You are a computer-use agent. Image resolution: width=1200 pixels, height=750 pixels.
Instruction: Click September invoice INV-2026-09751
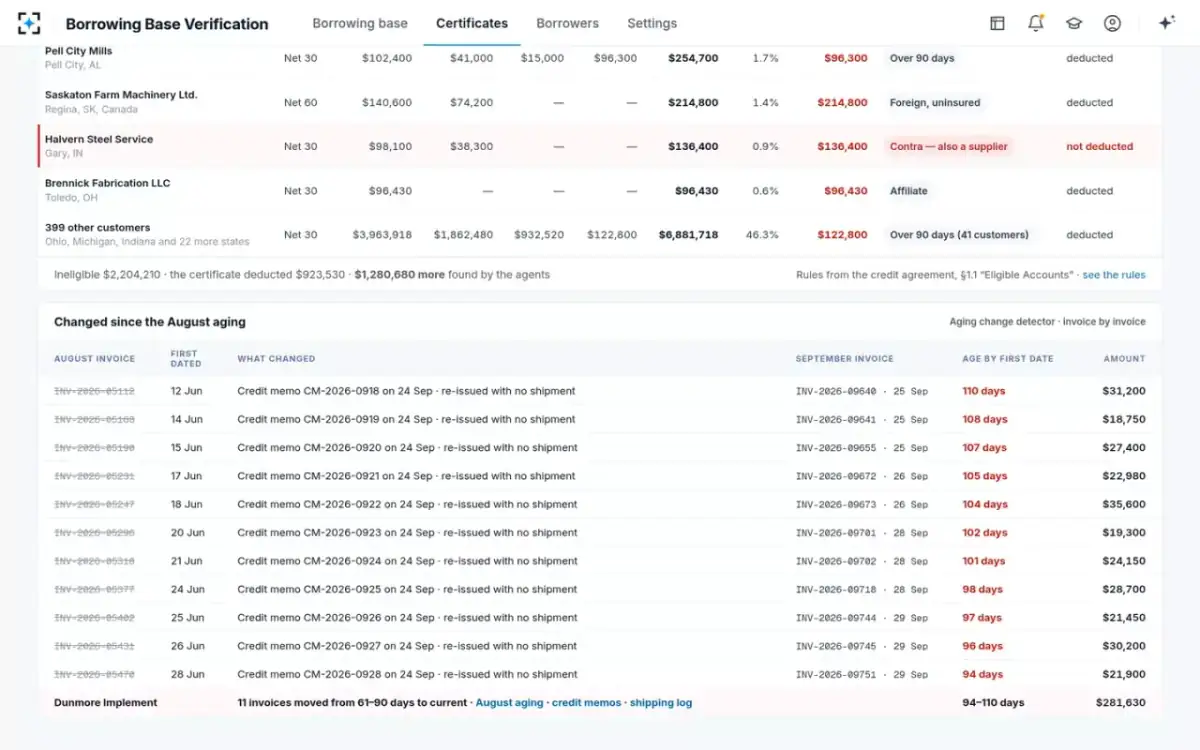click(x=836, y=674)
